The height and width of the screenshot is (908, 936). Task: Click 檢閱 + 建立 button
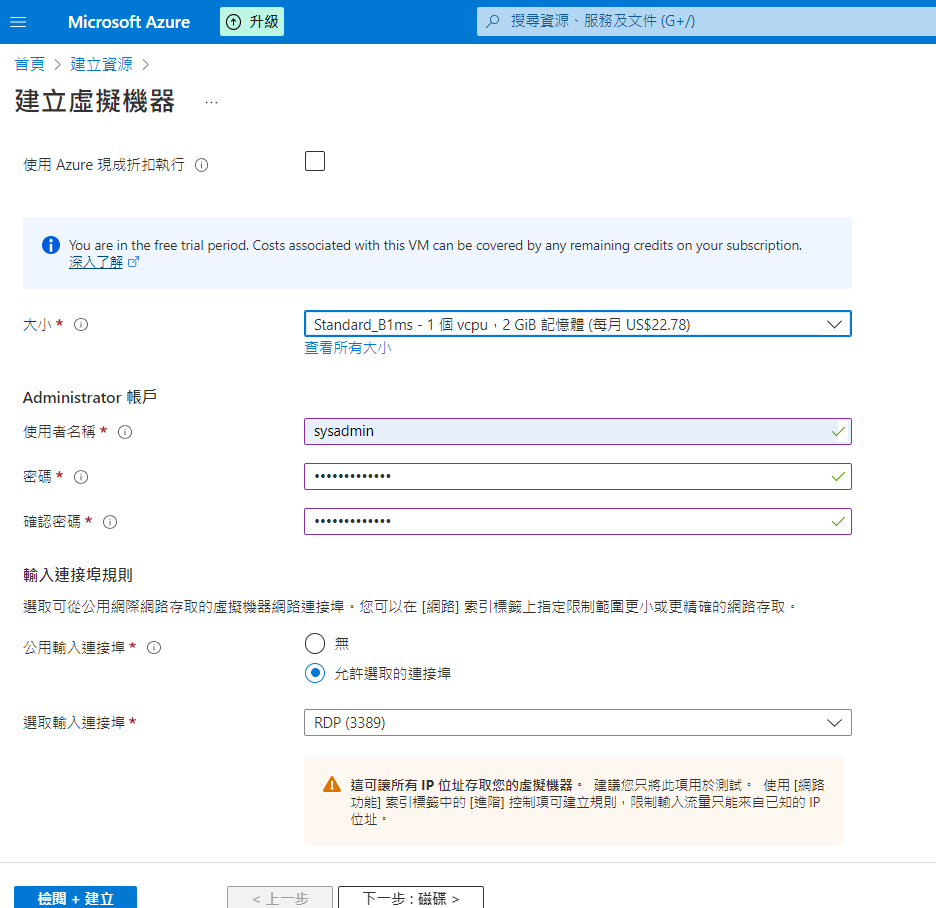click(75, 897)
